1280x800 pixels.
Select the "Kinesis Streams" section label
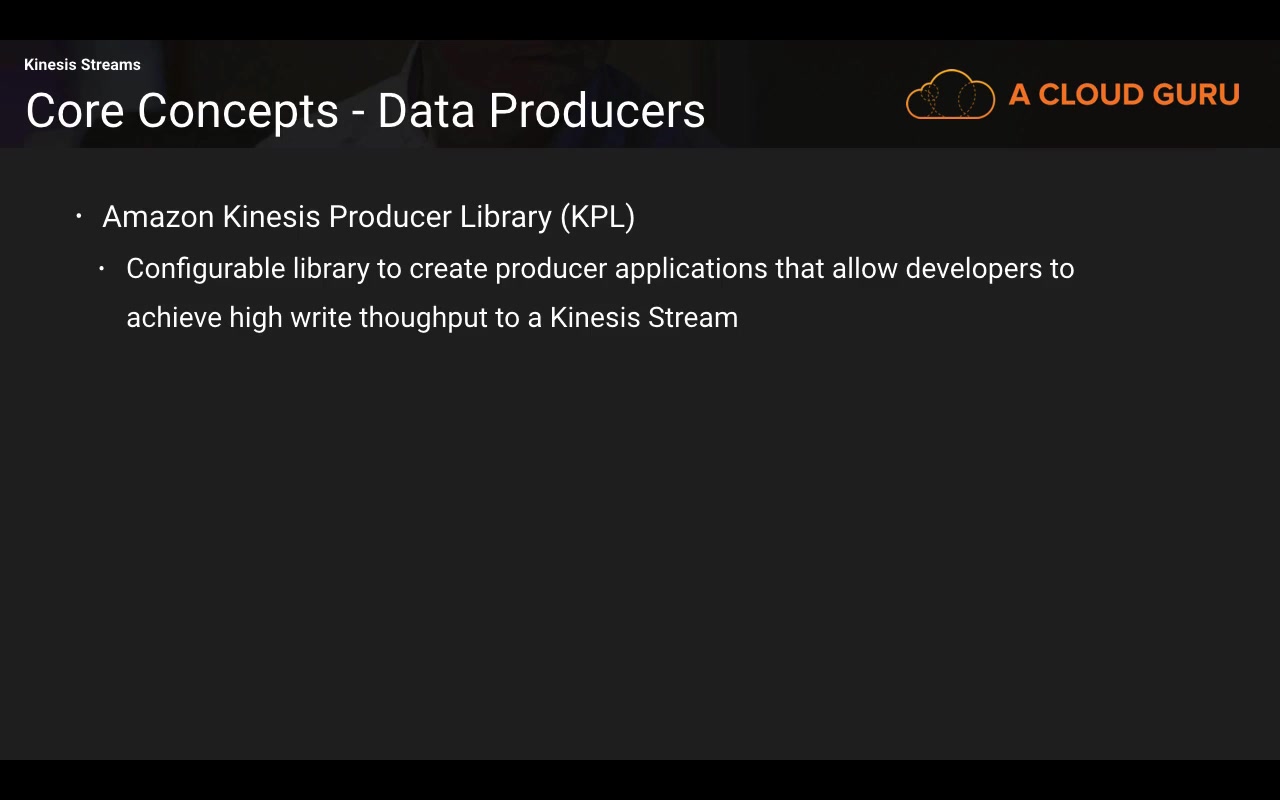[x=82, y=65]
